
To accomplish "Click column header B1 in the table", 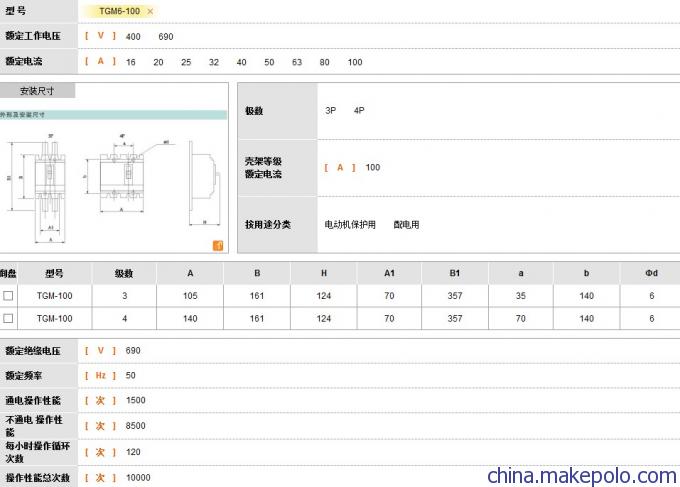I will point(454,273).
